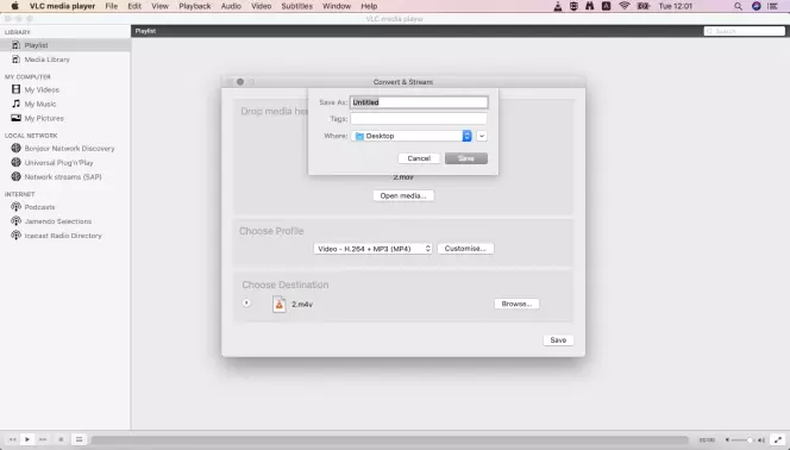The height and width of the screenshot is (450, 790).
Task: Click the Browse... button
Action: (516, 304)
